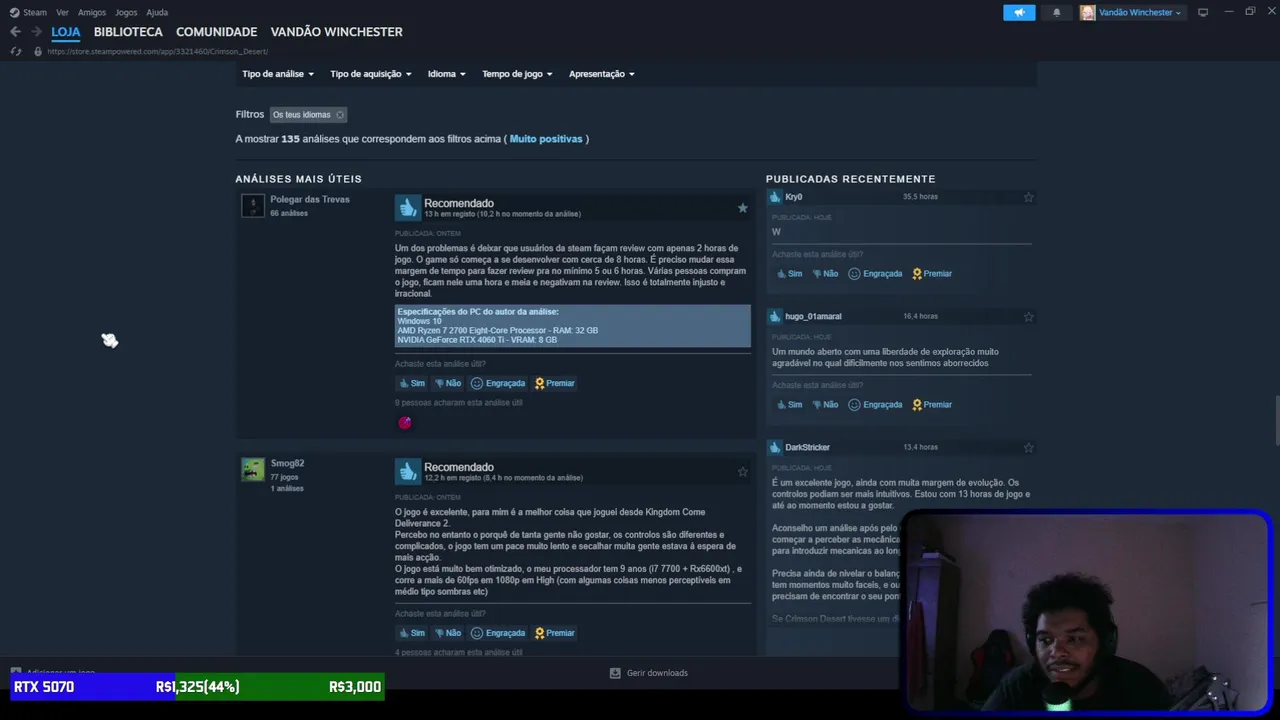1280x720 pixels.
Task: Toggle the star on Polegar das Trevas review
Action: click(x=742, y=208)
